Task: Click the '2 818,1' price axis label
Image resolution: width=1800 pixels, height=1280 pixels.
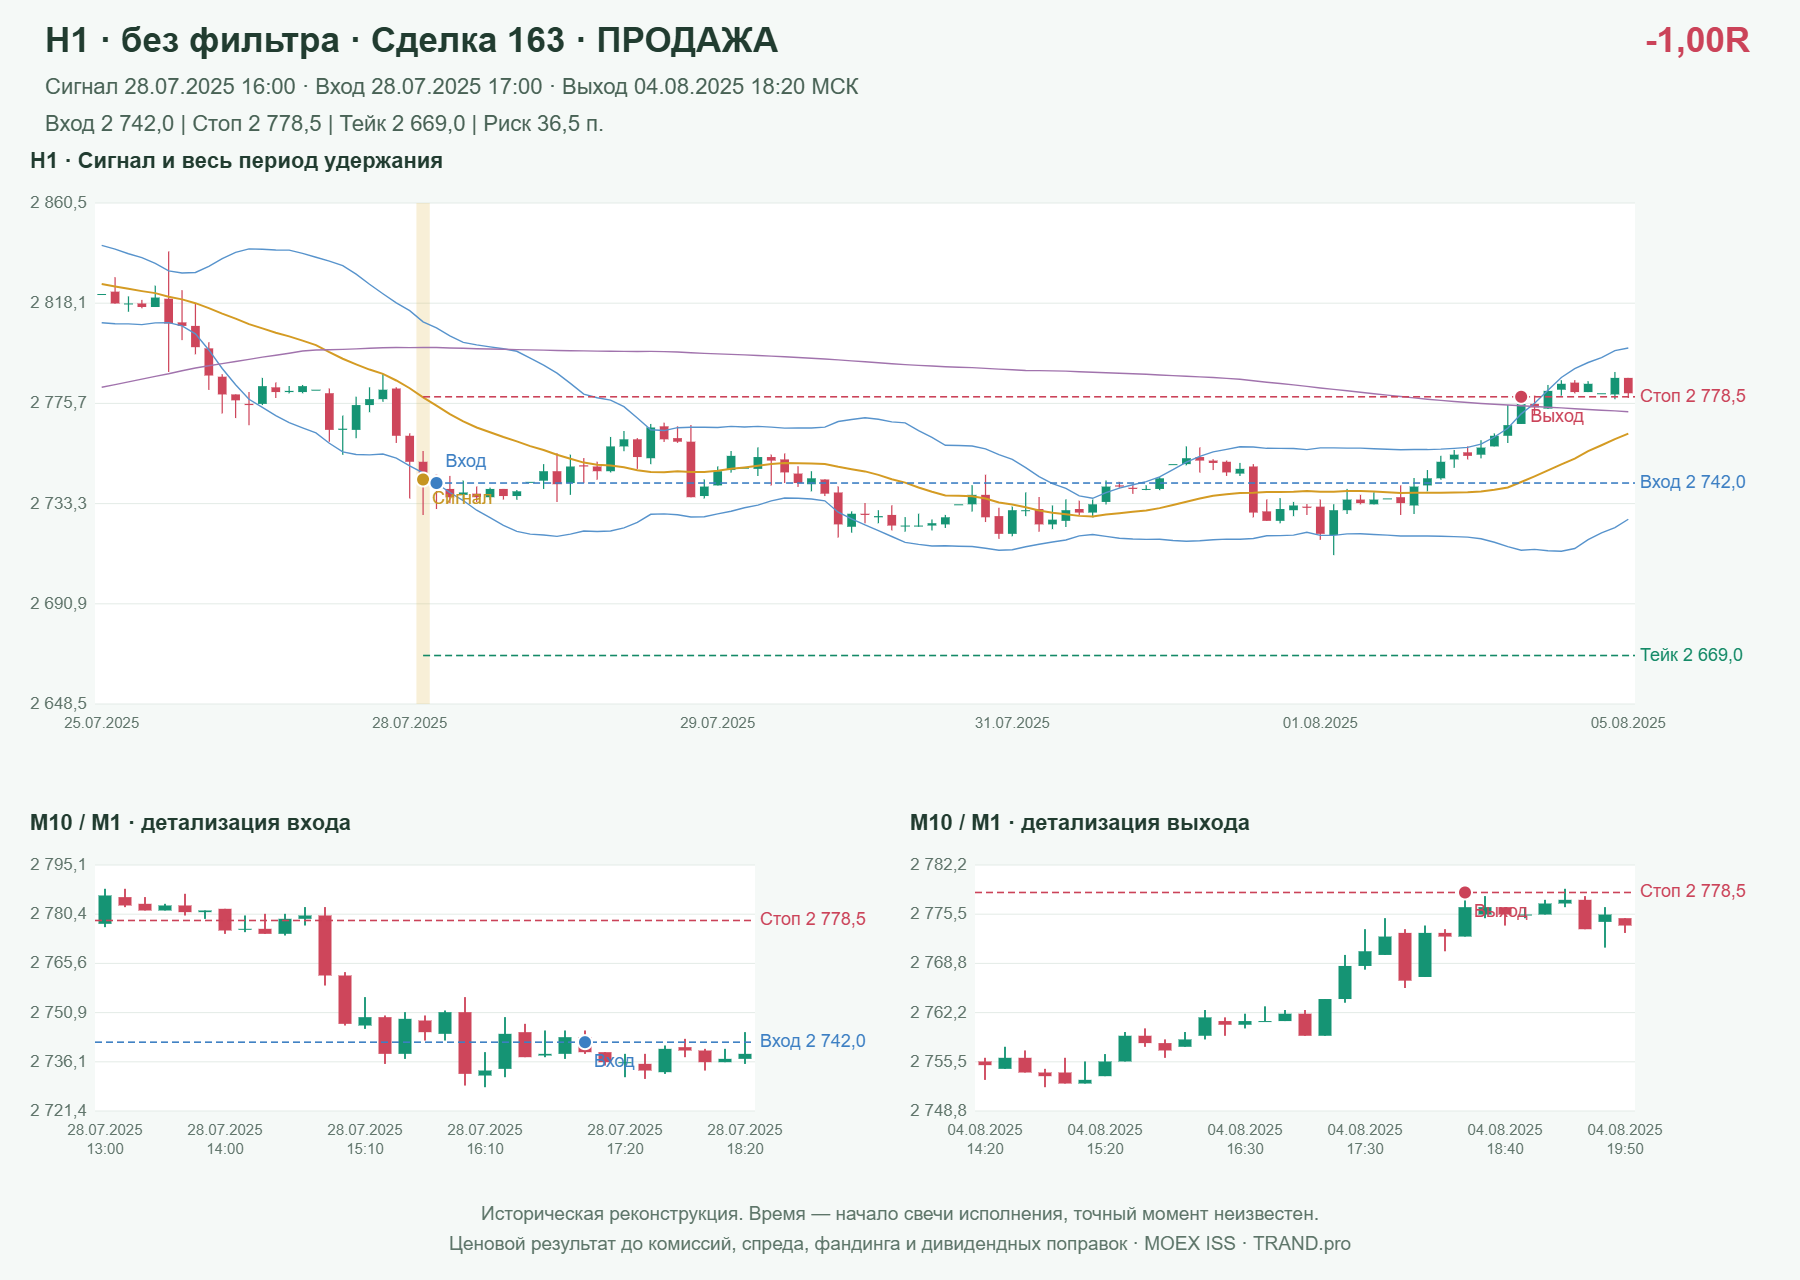Action: (x=58, y=303)
